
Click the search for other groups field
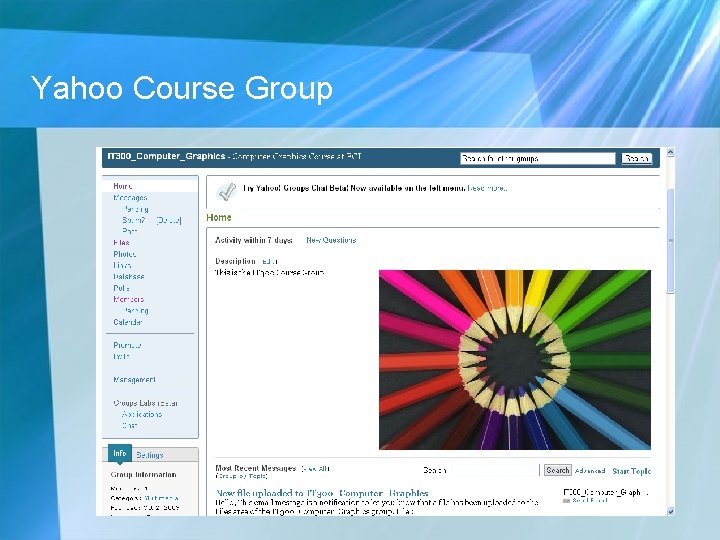click(537, 158)
